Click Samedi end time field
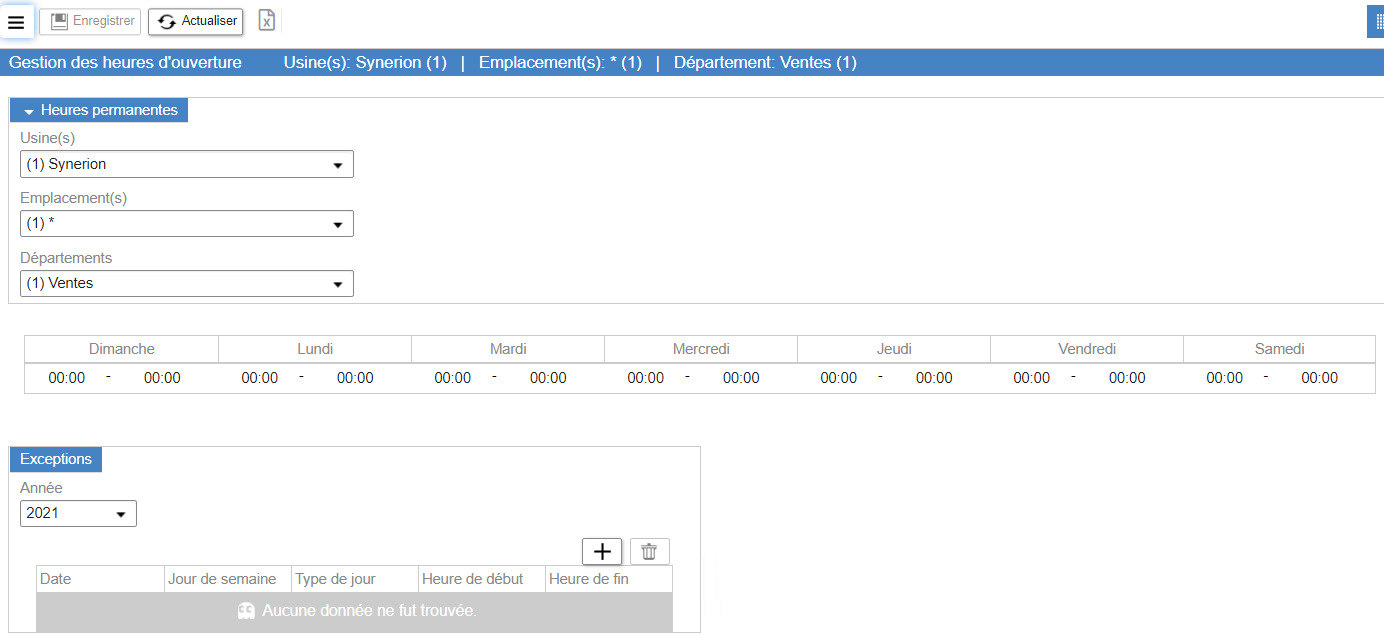 (1320, 378)
